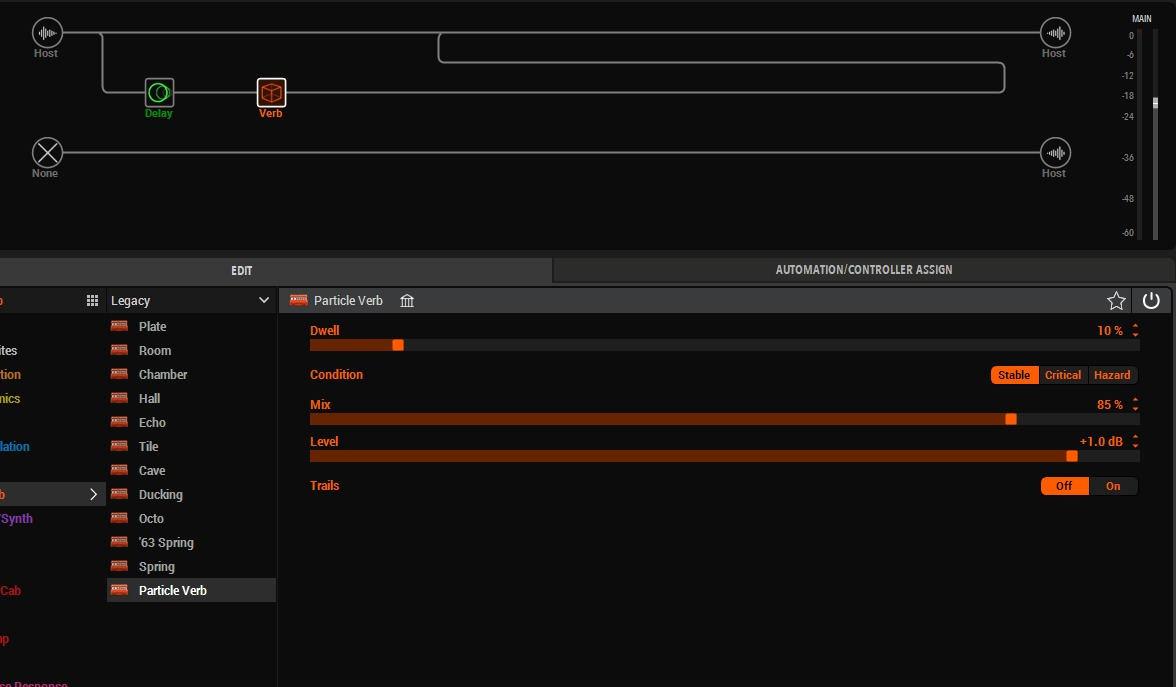
Task: Click the None input block icon
Action: click(x=47, y=153)
